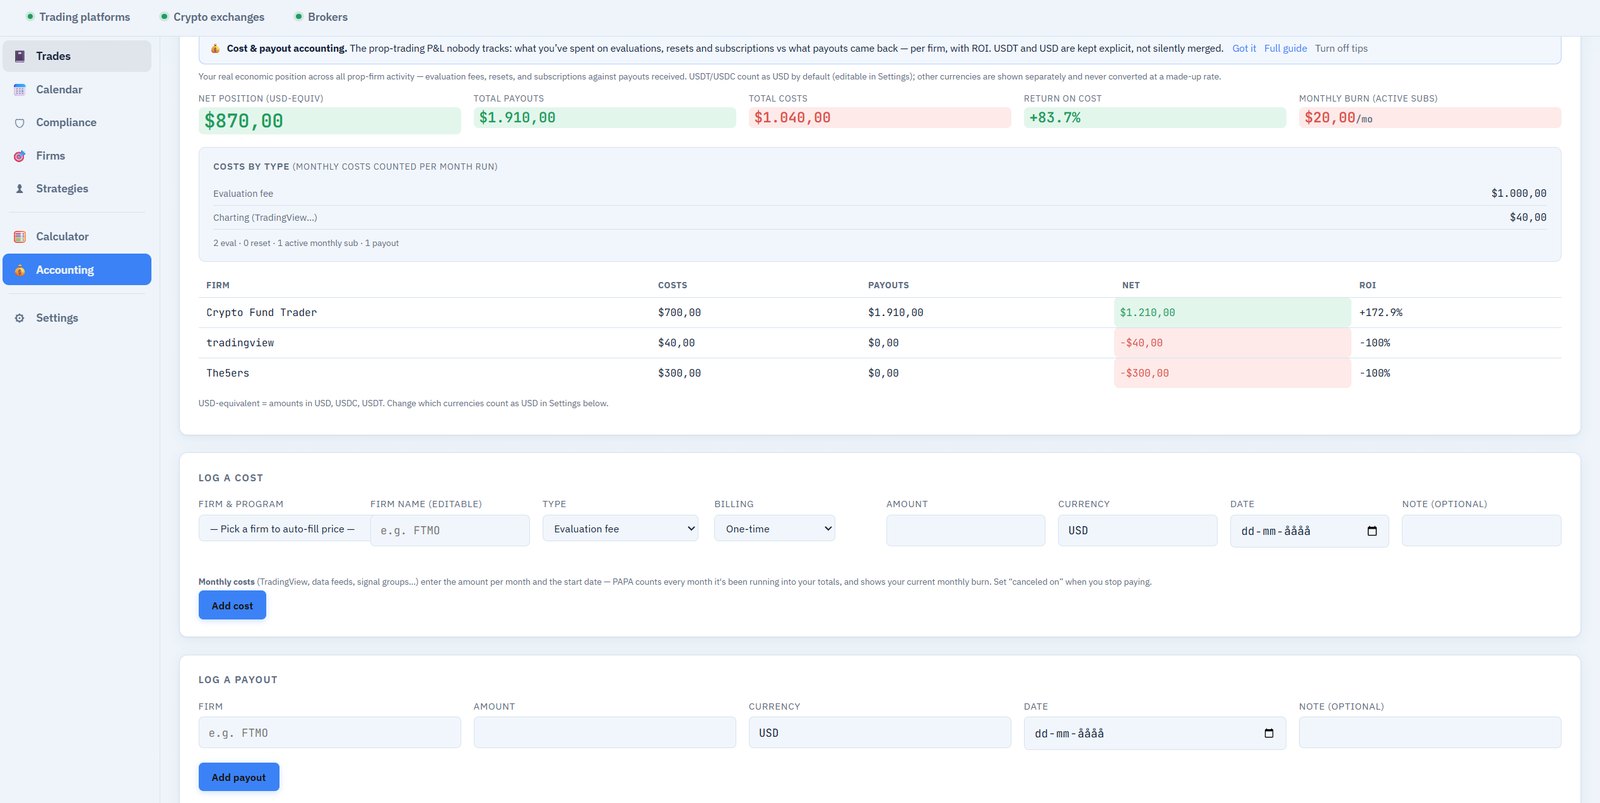Click the Accounting money bag icon
Image resolution: width=1600 pixels, height=803 pixels.
19,270
